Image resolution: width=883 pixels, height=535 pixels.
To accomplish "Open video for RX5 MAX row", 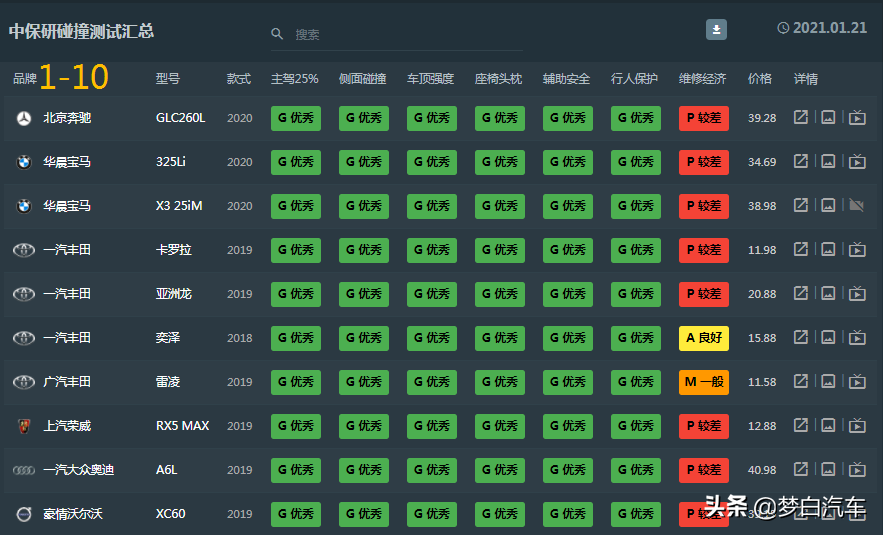I will coord(857,425).
